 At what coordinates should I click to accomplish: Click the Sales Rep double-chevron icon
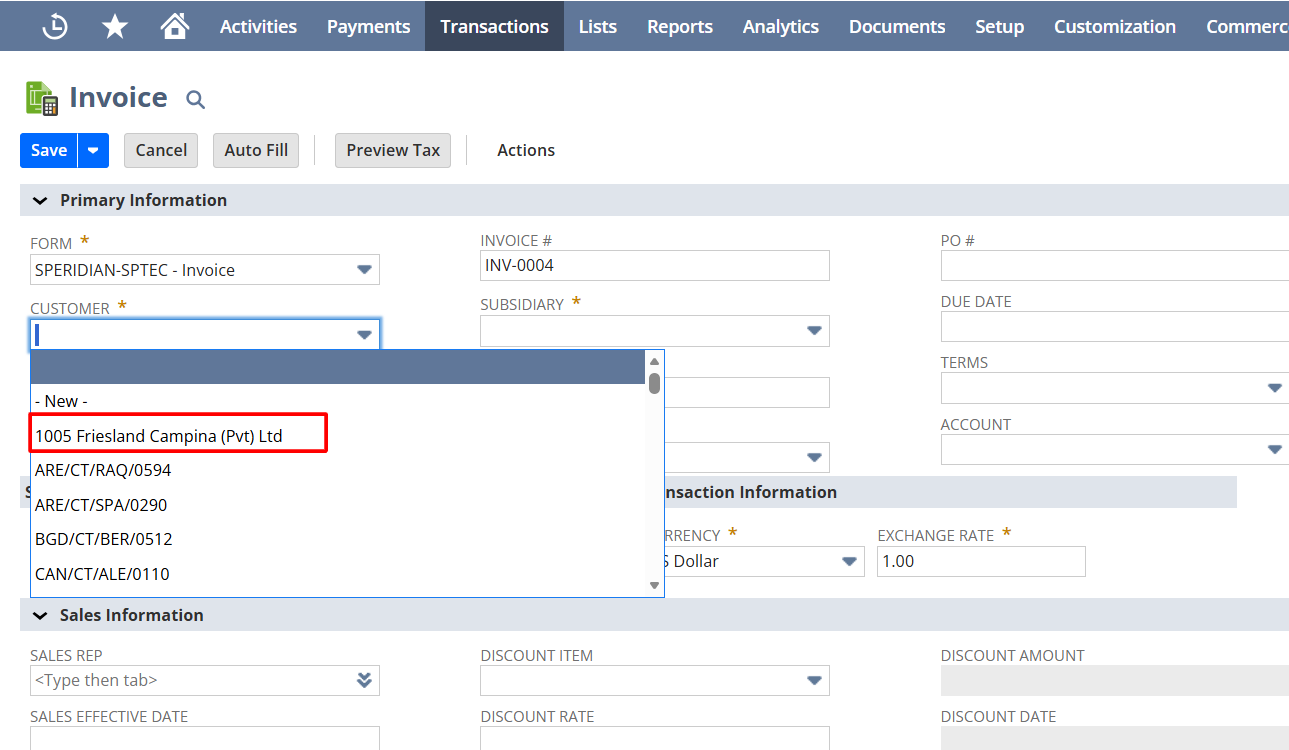(x=364, y=680)
